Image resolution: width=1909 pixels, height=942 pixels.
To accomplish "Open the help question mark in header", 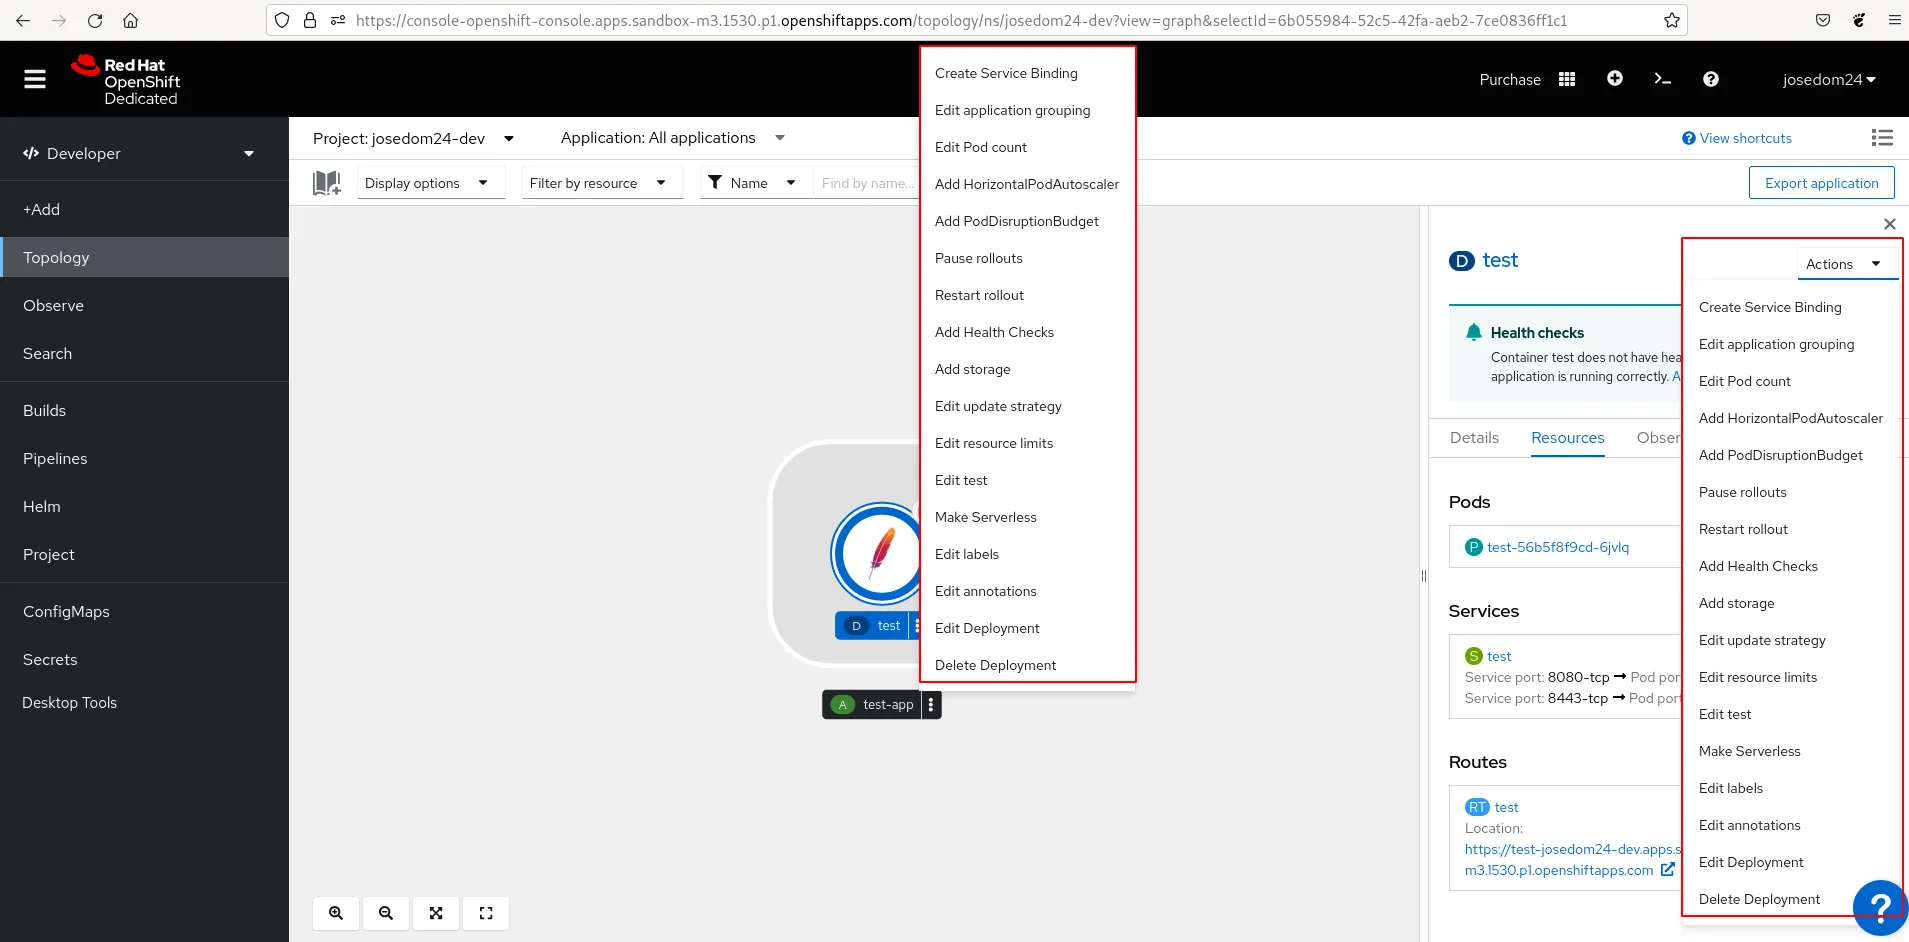I will point(1711,79).
